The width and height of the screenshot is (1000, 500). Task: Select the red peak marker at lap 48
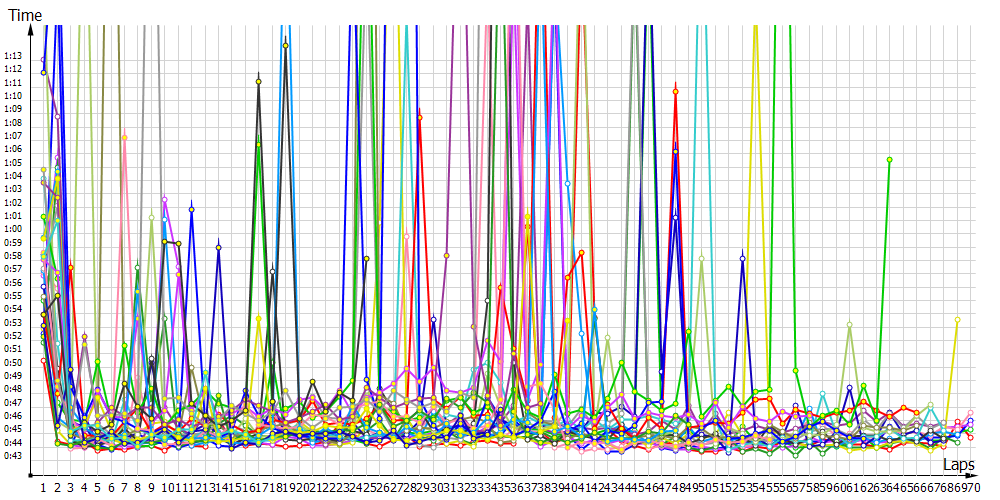[x=676, y=92]
